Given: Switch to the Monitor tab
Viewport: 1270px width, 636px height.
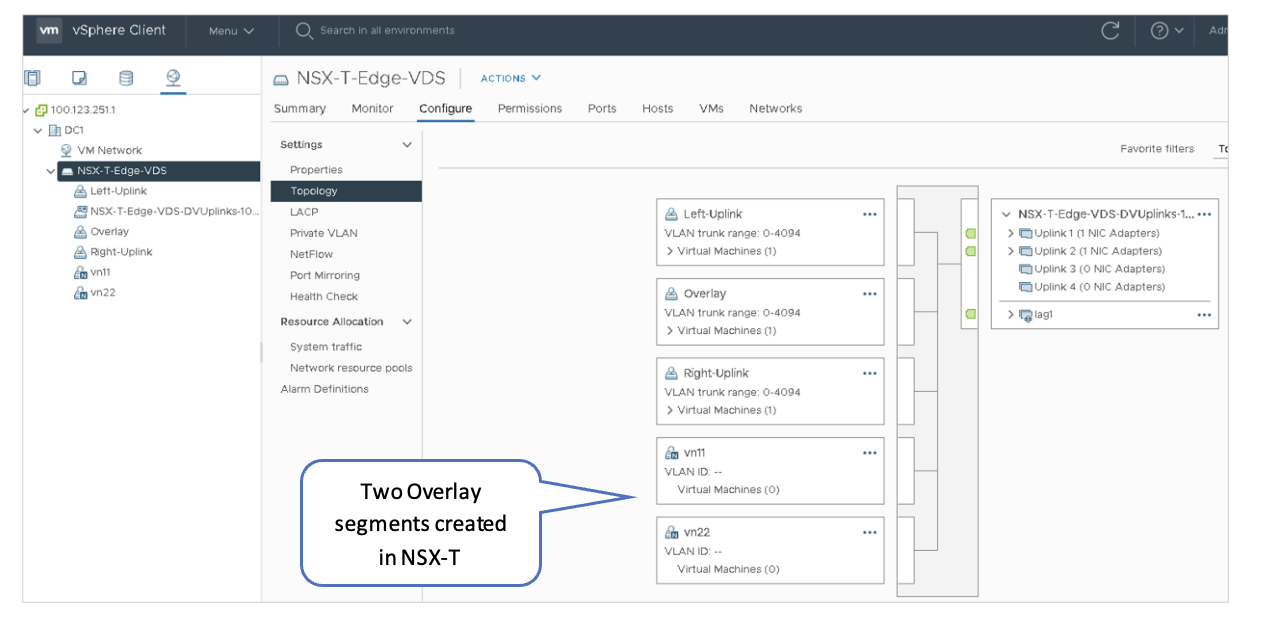Looking at the screenshot, I should pyautogui.click(x=372, y=109).
